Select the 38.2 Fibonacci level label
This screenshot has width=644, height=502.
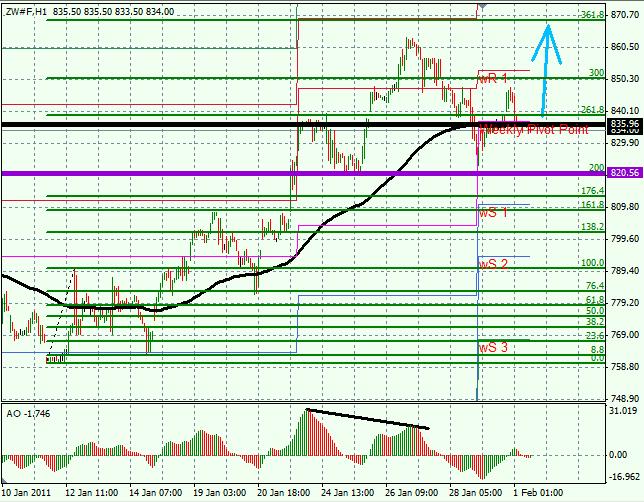coord(595,322)
